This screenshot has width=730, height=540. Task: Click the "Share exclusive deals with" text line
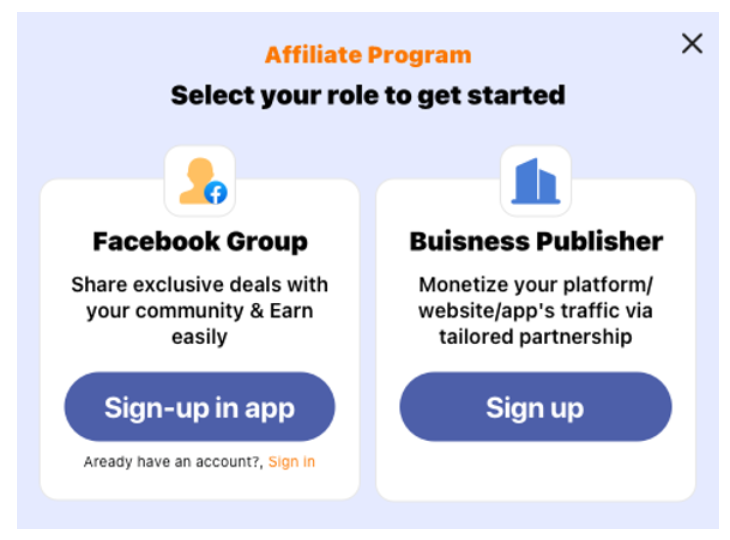[200, 284]
